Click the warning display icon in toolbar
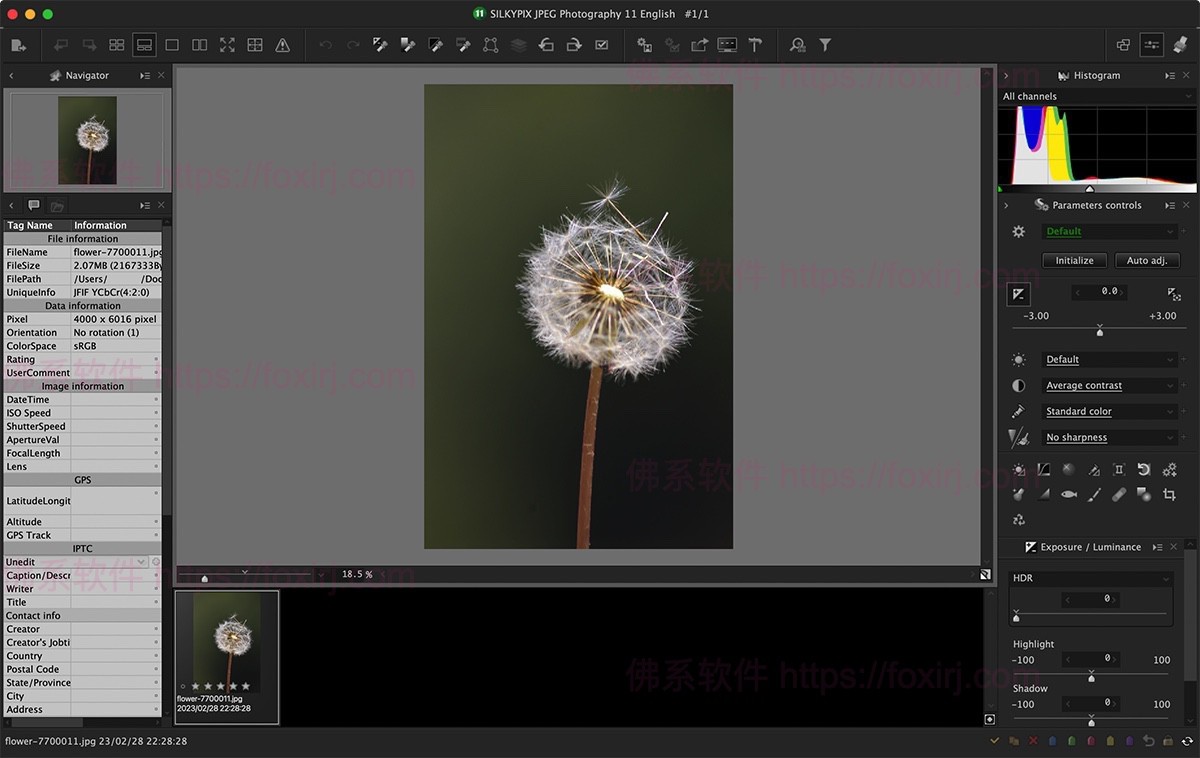Screen dimensions: 1200x758 coord(283,45)
